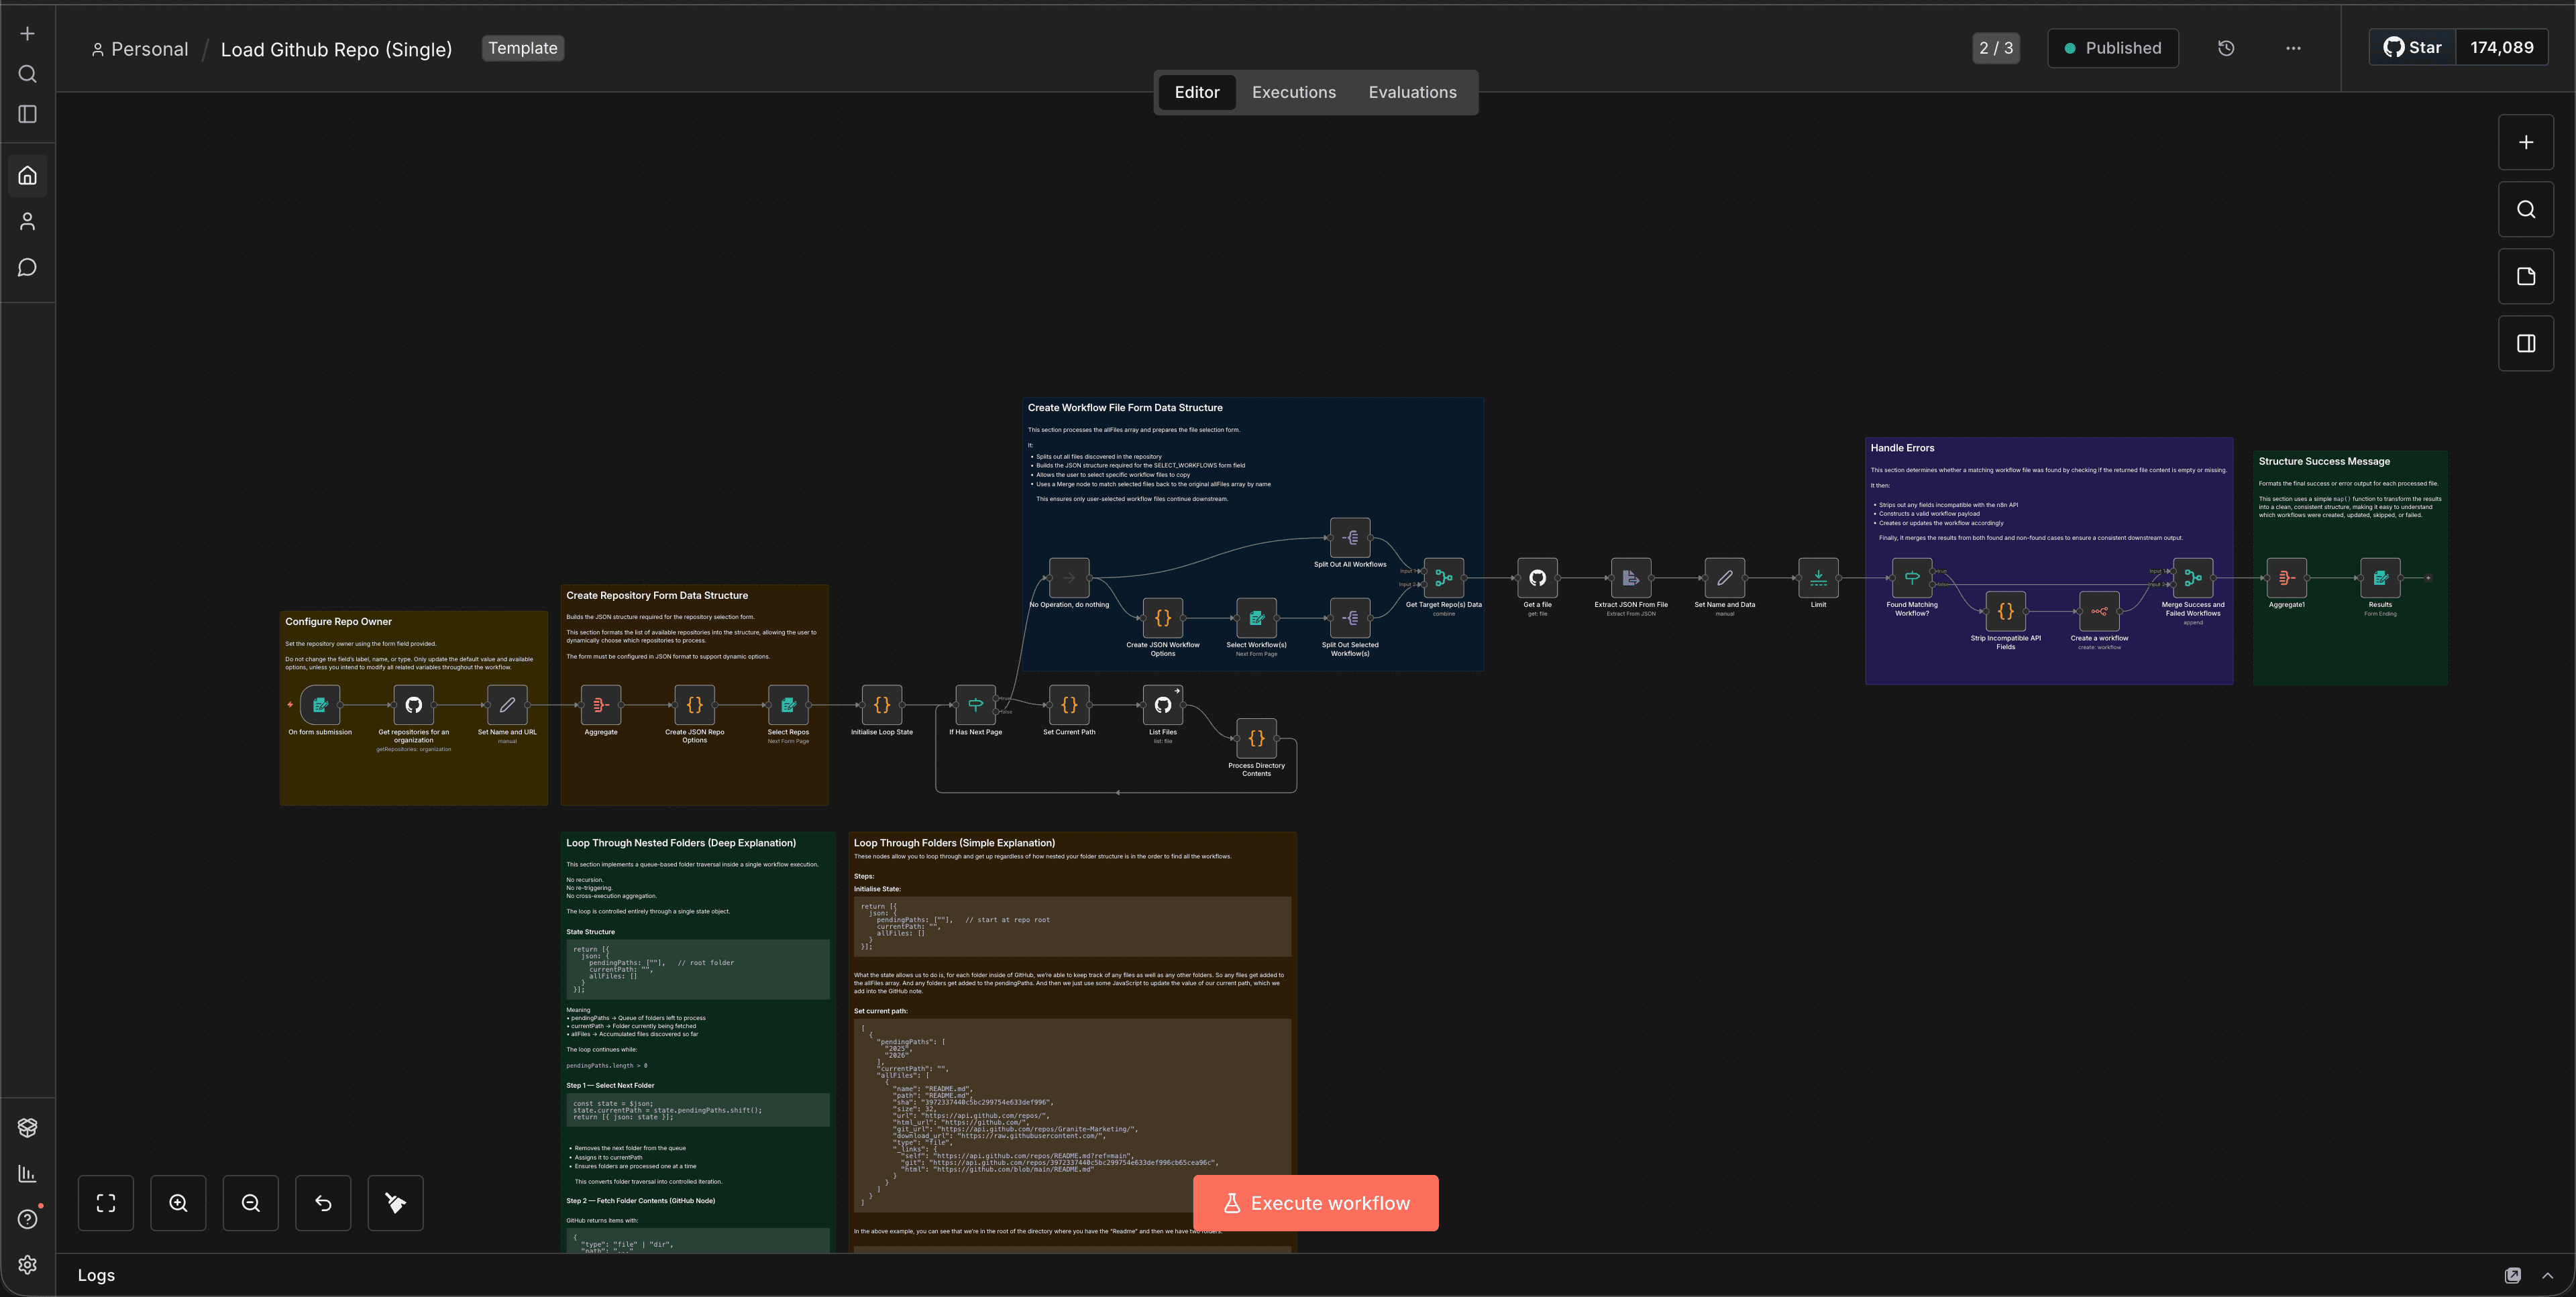The height and width of the screenshot is (1297, 2576).
Task: Switch to the Executions tab
Action: pyautogui.click(x=1293, y=92)
